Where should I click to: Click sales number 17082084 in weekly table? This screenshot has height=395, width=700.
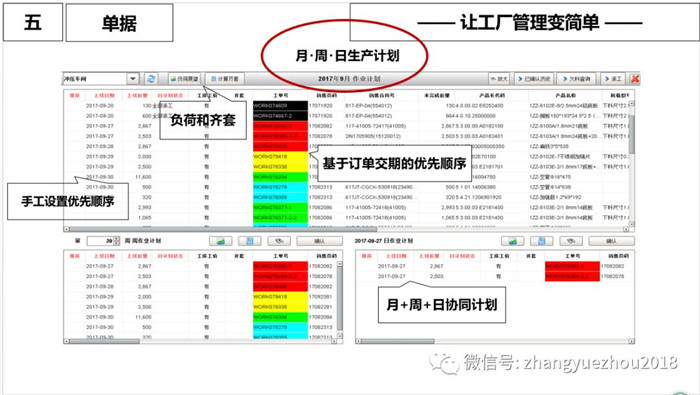(x=321, y=317)
